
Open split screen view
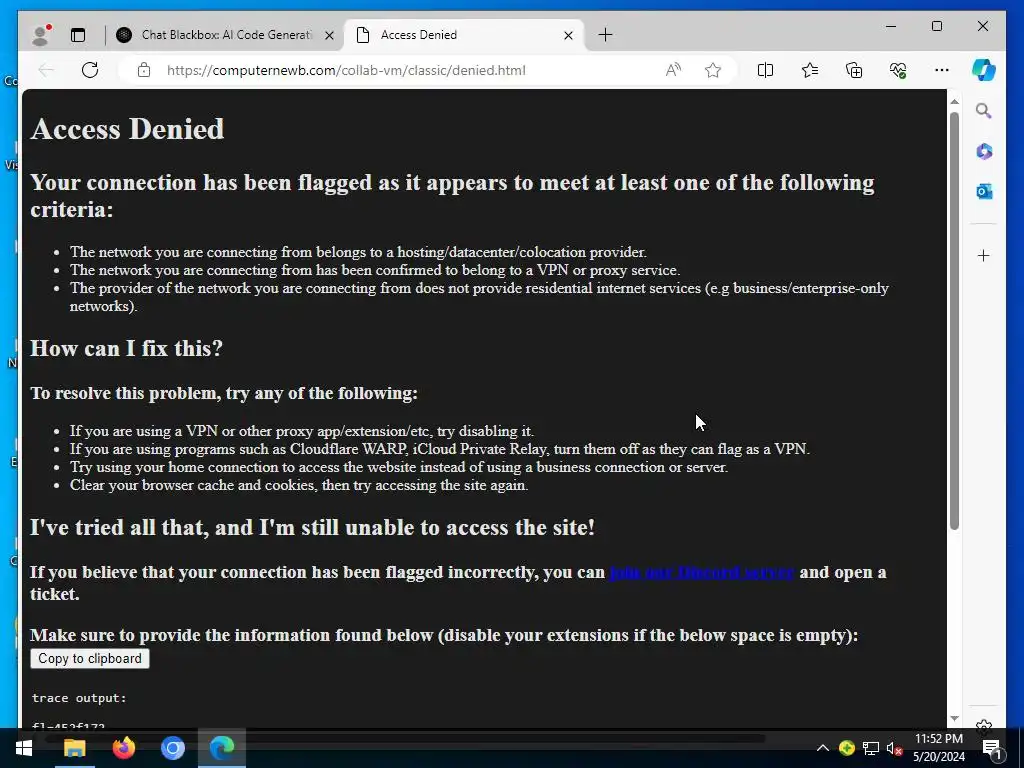coord(765,70)
